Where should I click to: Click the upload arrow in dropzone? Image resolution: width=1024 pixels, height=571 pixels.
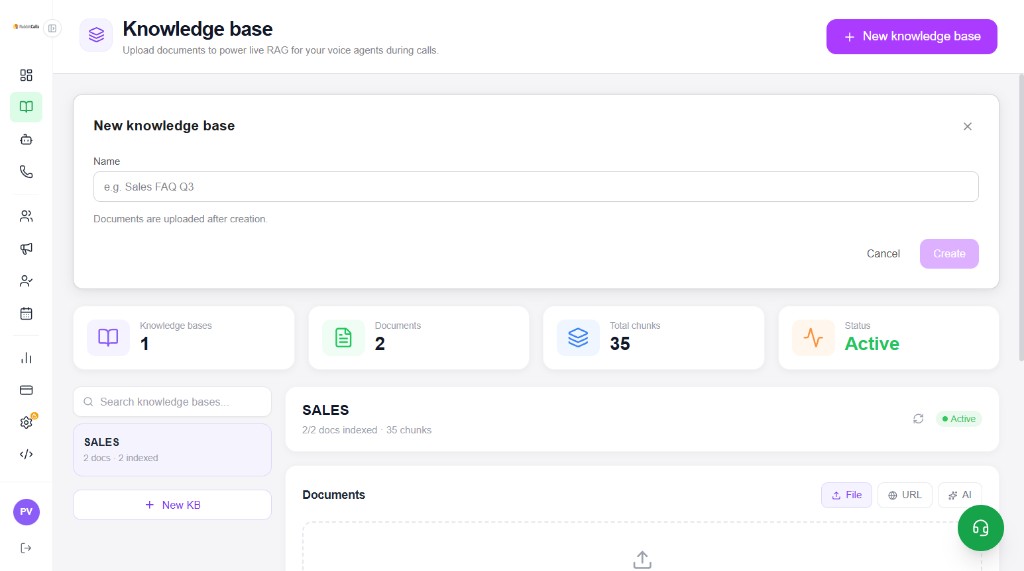pos(642,559)
